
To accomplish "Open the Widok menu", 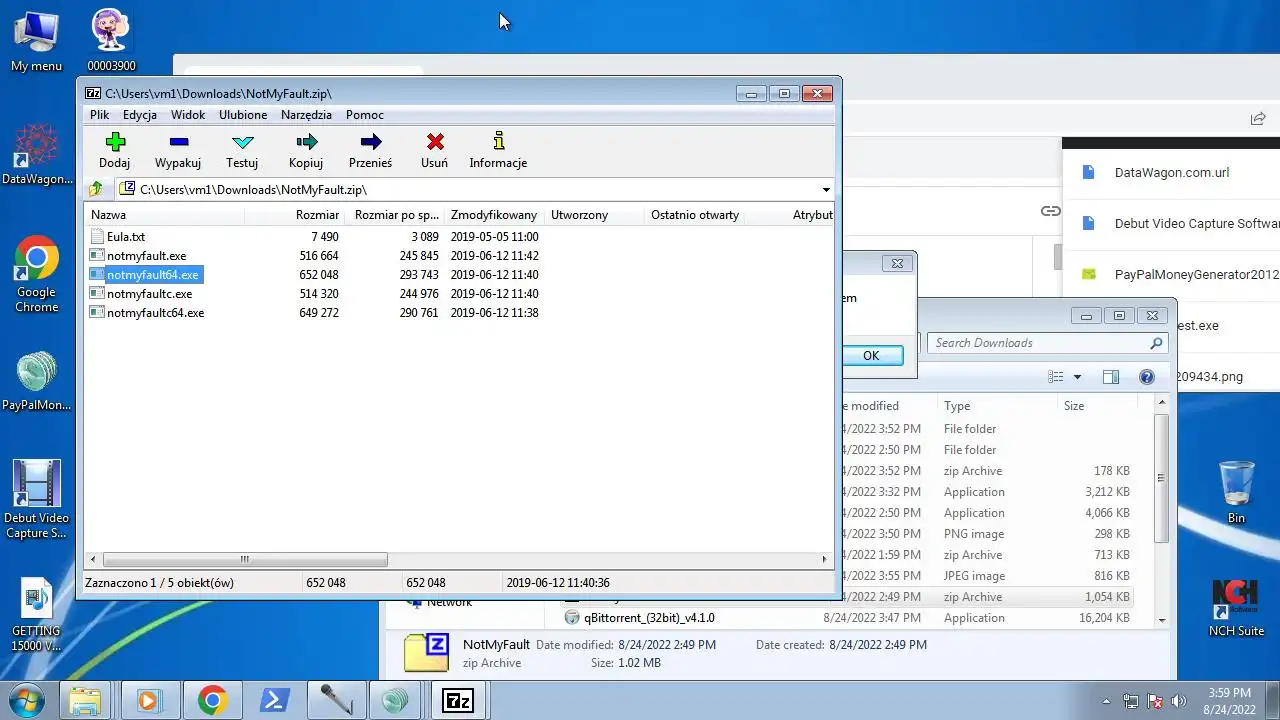I will (x=188, y=115).
